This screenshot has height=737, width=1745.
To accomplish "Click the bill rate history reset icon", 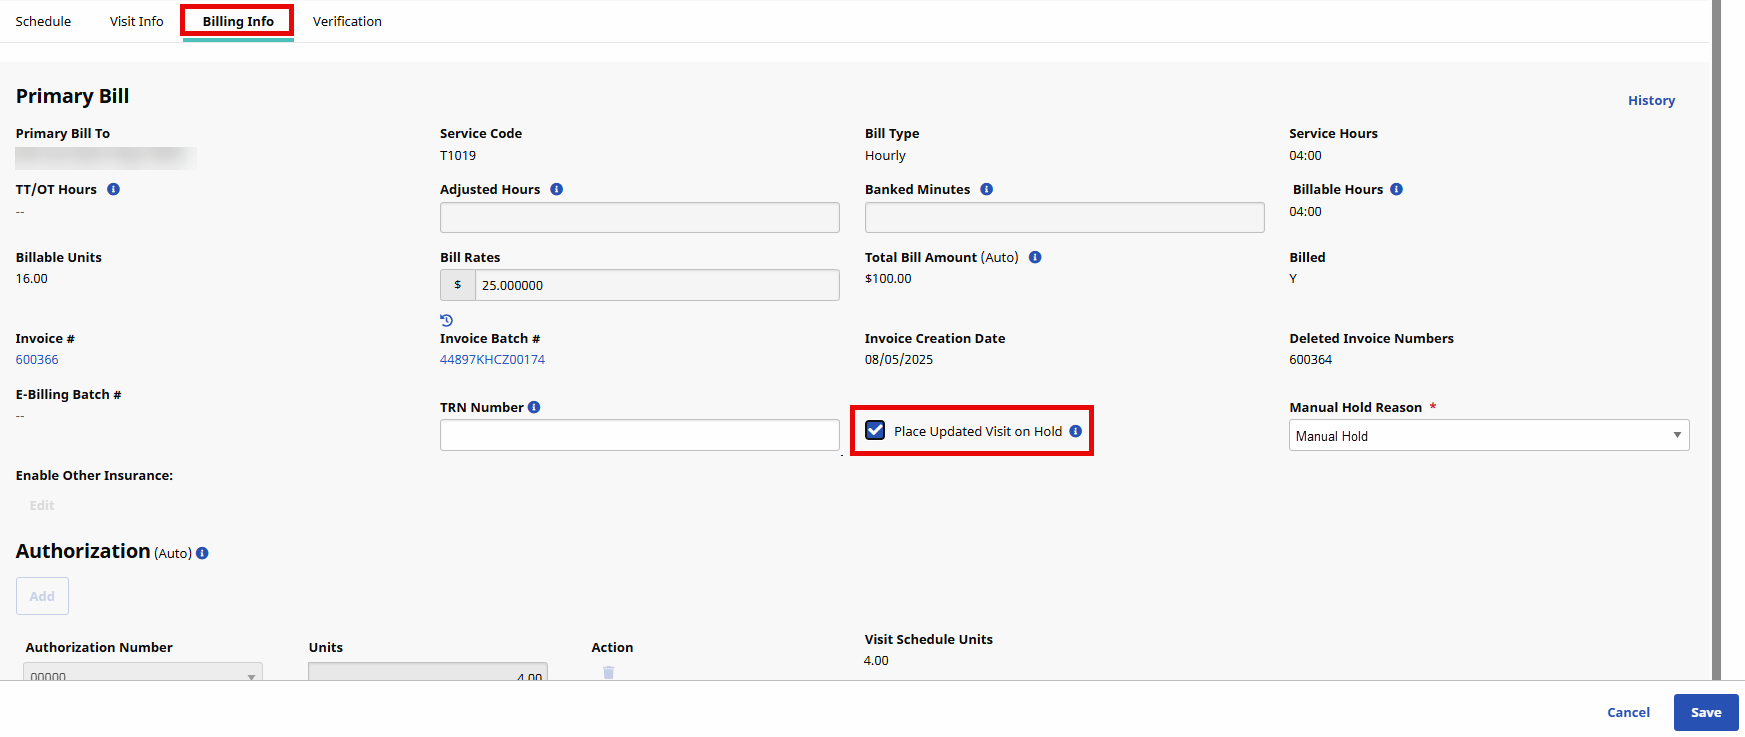I will pos(446,320).
